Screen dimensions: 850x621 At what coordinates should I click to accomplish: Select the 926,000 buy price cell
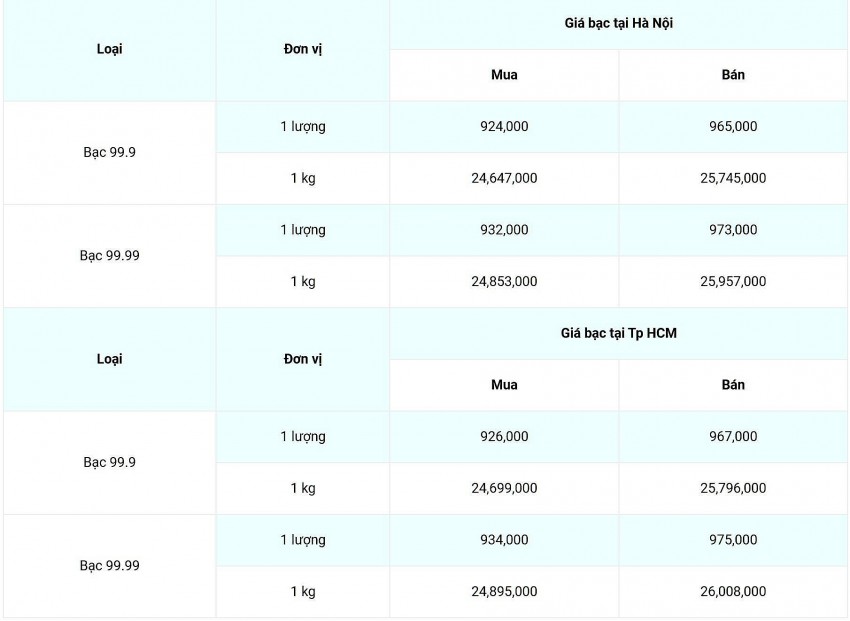coord(504,437)
